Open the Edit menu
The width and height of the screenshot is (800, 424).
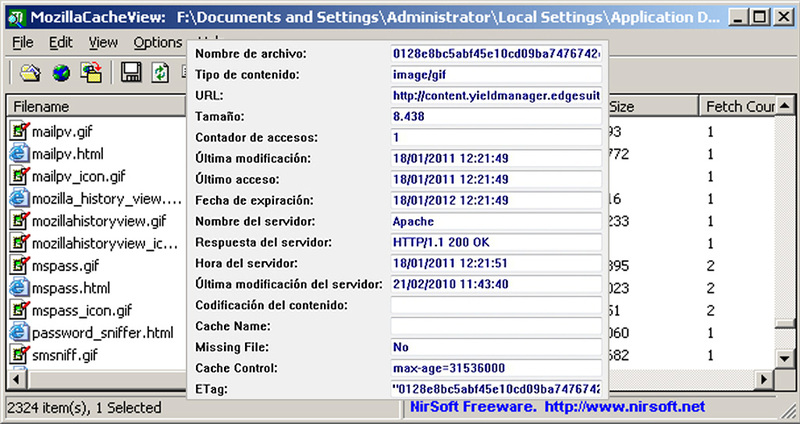click(x=61, y=42)
